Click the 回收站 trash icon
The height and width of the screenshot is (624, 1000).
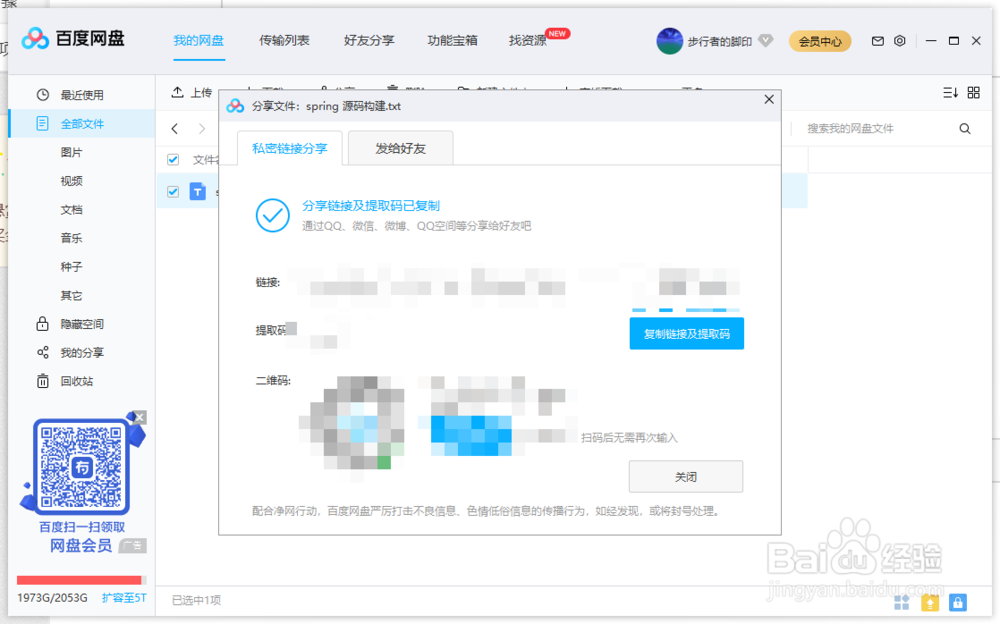(x=43, y=381)
